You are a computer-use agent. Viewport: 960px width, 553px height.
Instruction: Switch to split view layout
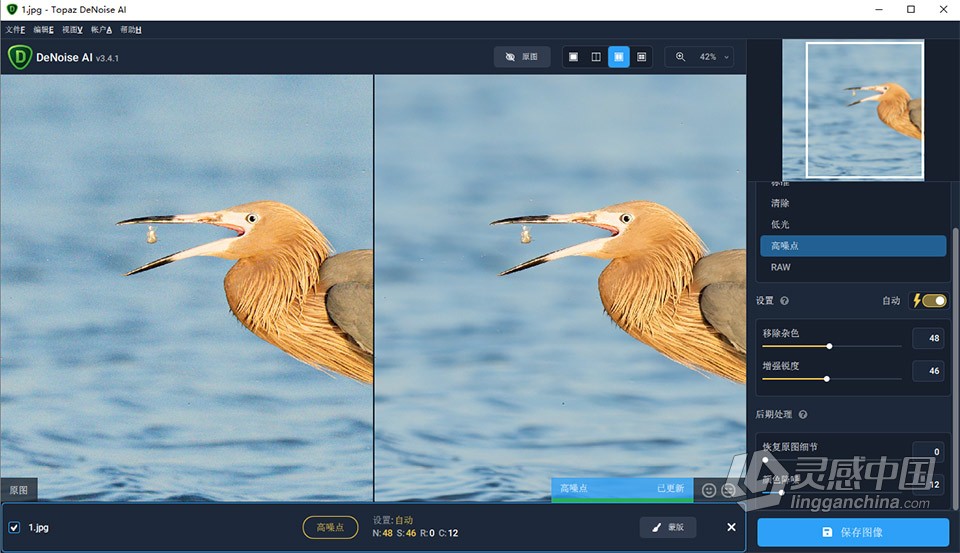click(596, 57)
